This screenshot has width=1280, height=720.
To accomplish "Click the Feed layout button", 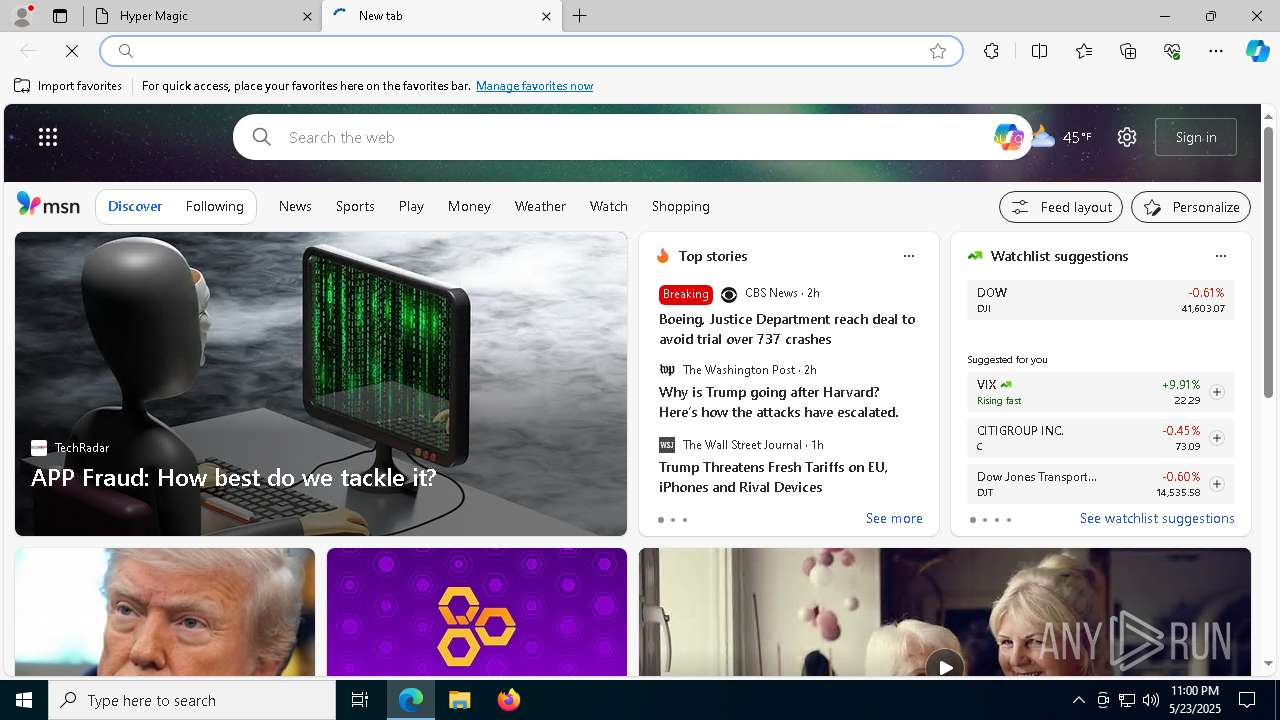I will 1061,207.
